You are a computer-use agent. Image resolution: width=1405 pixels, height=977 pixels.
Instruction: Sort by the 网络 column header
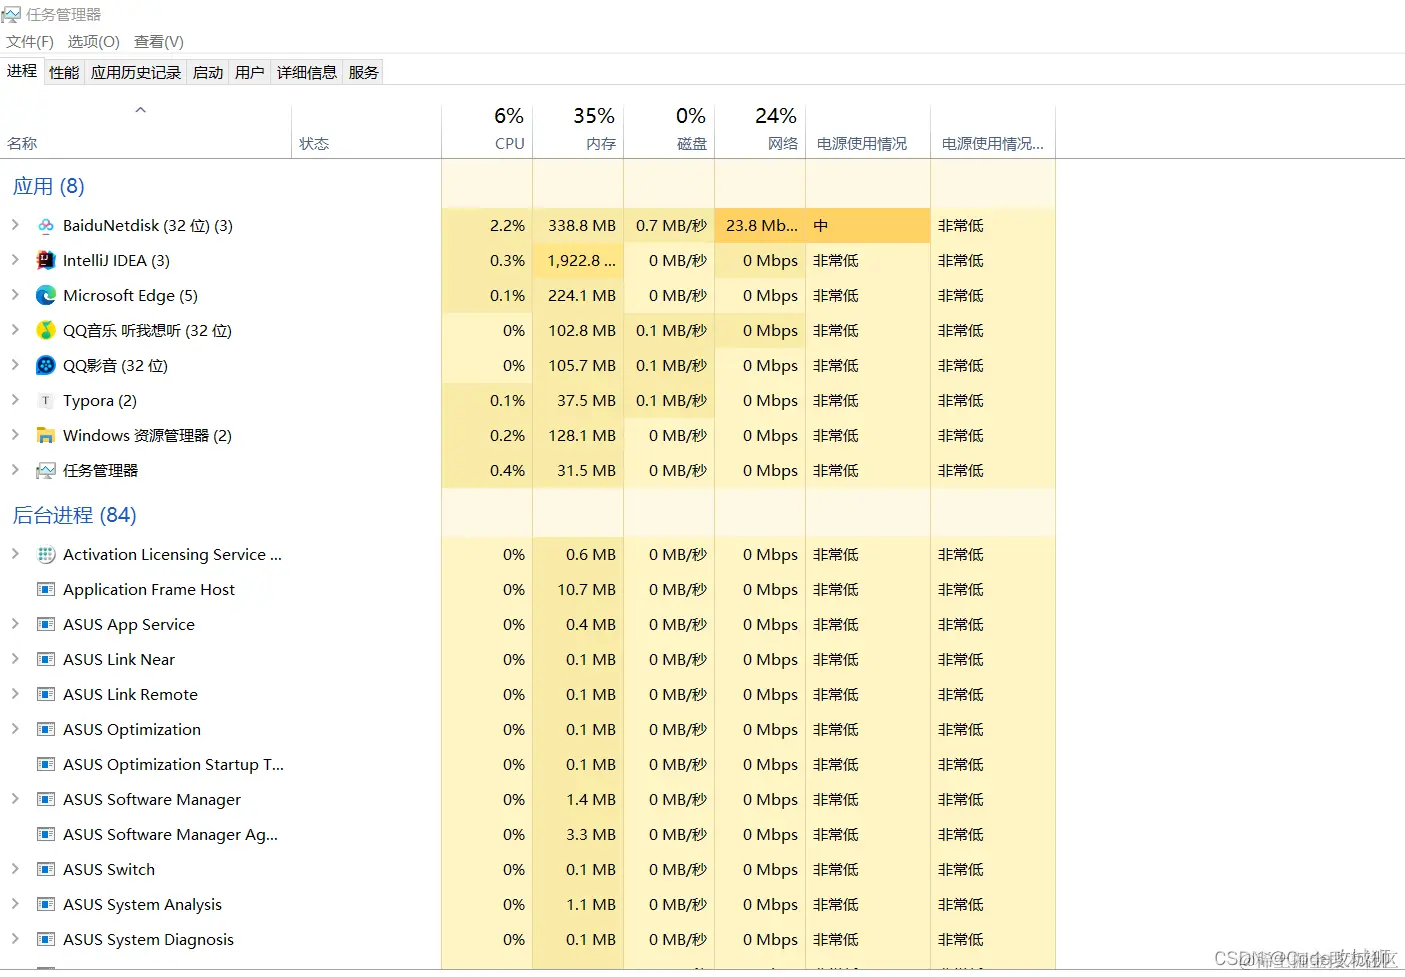(760, 131)
